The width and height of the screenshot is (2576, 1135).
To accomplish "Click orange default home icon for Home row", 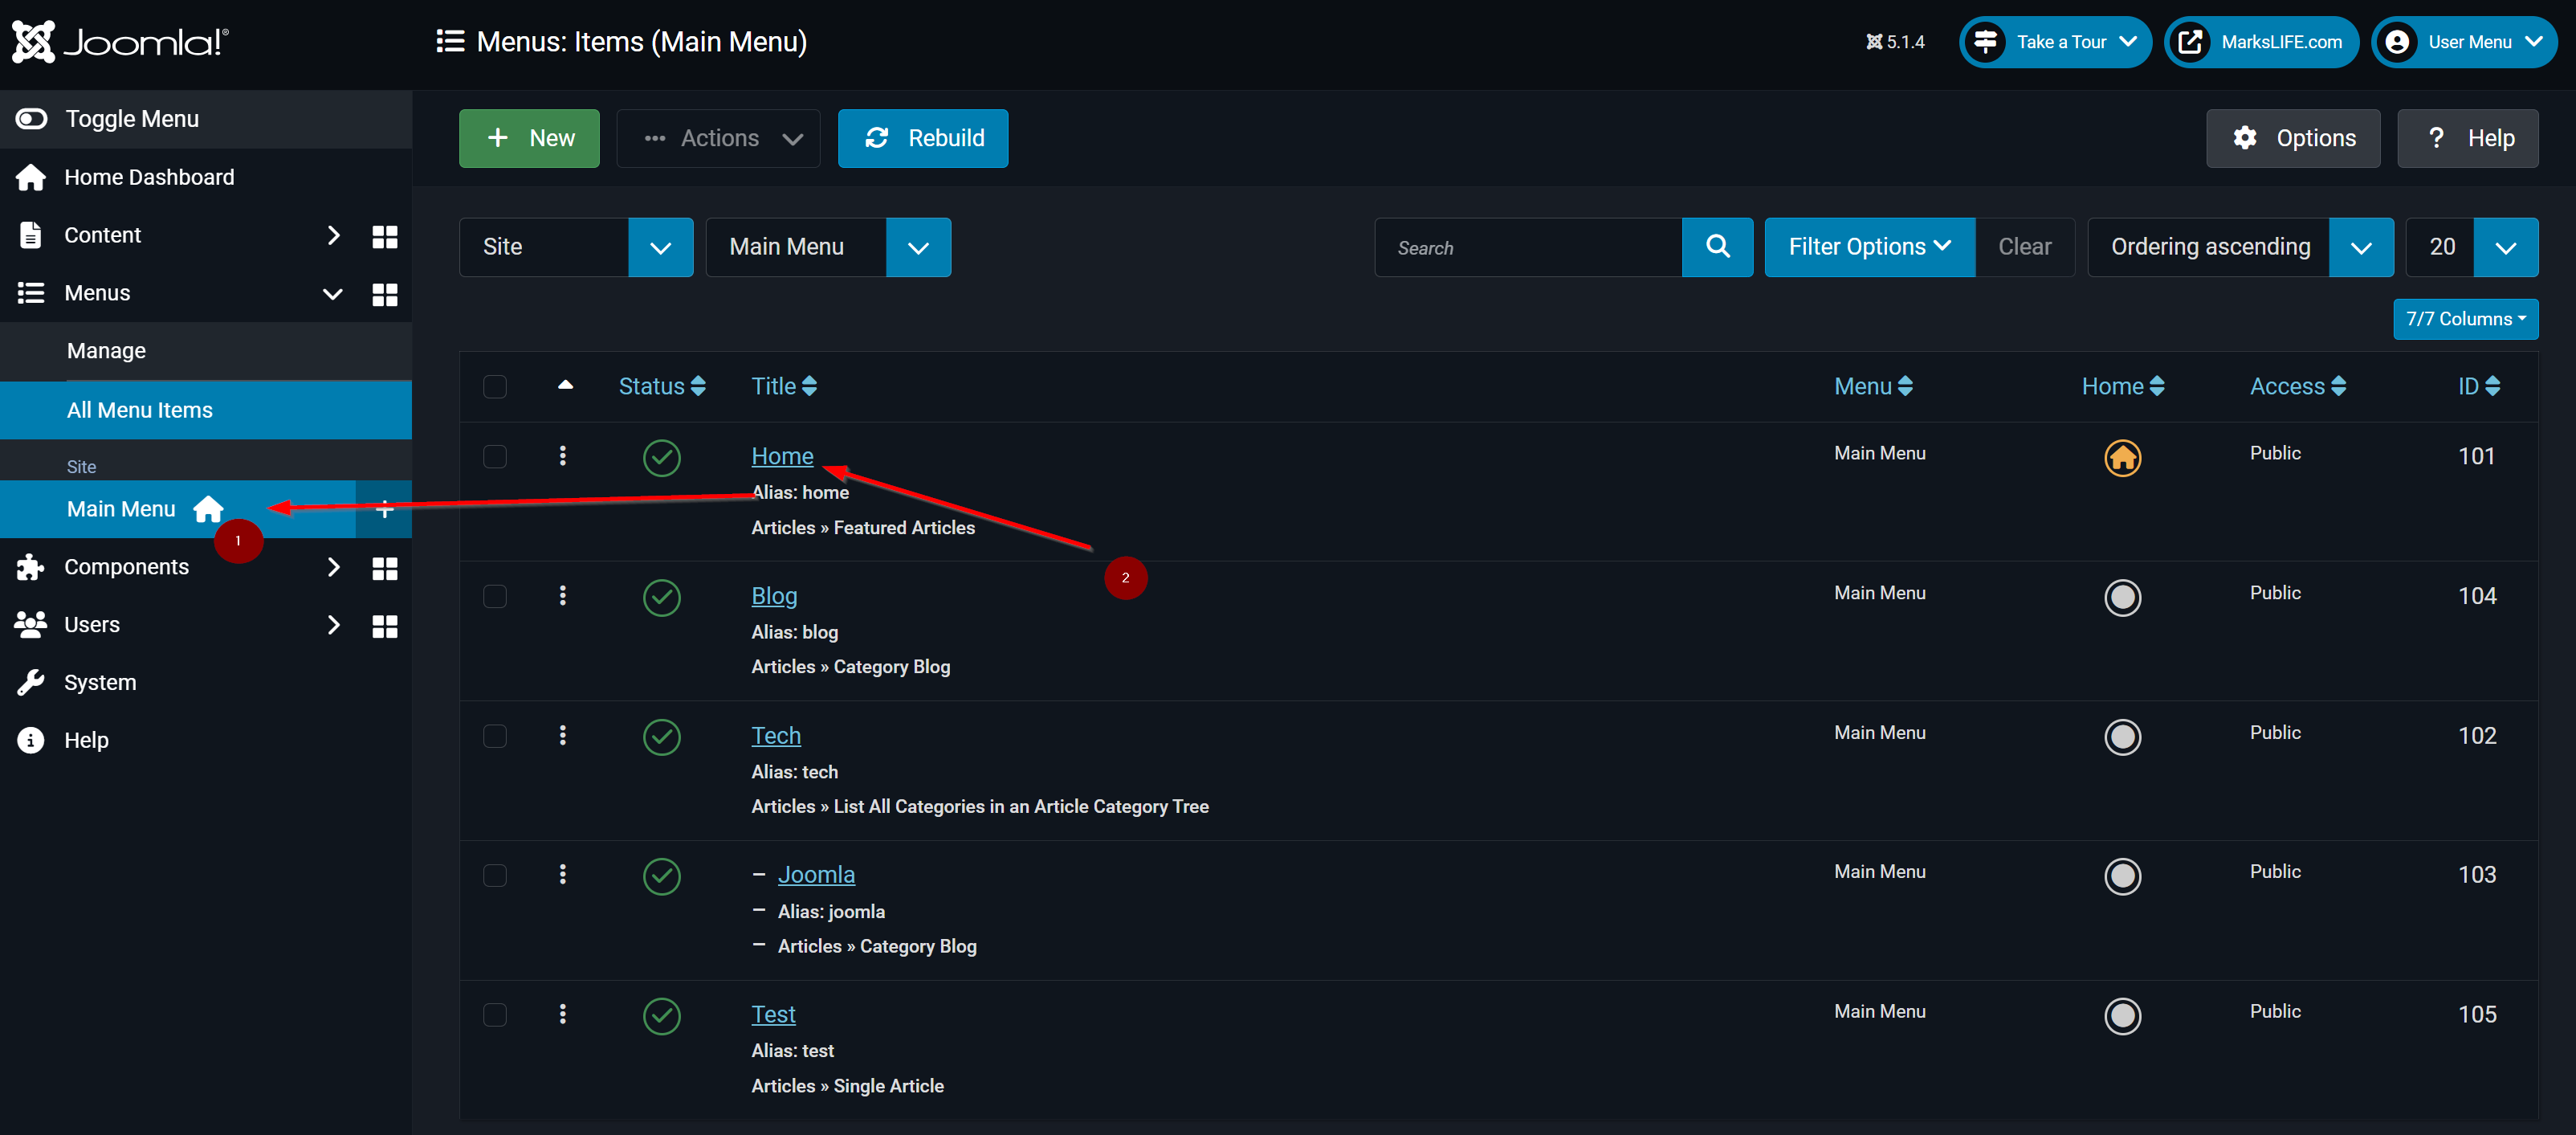I will click(2122, 458).
